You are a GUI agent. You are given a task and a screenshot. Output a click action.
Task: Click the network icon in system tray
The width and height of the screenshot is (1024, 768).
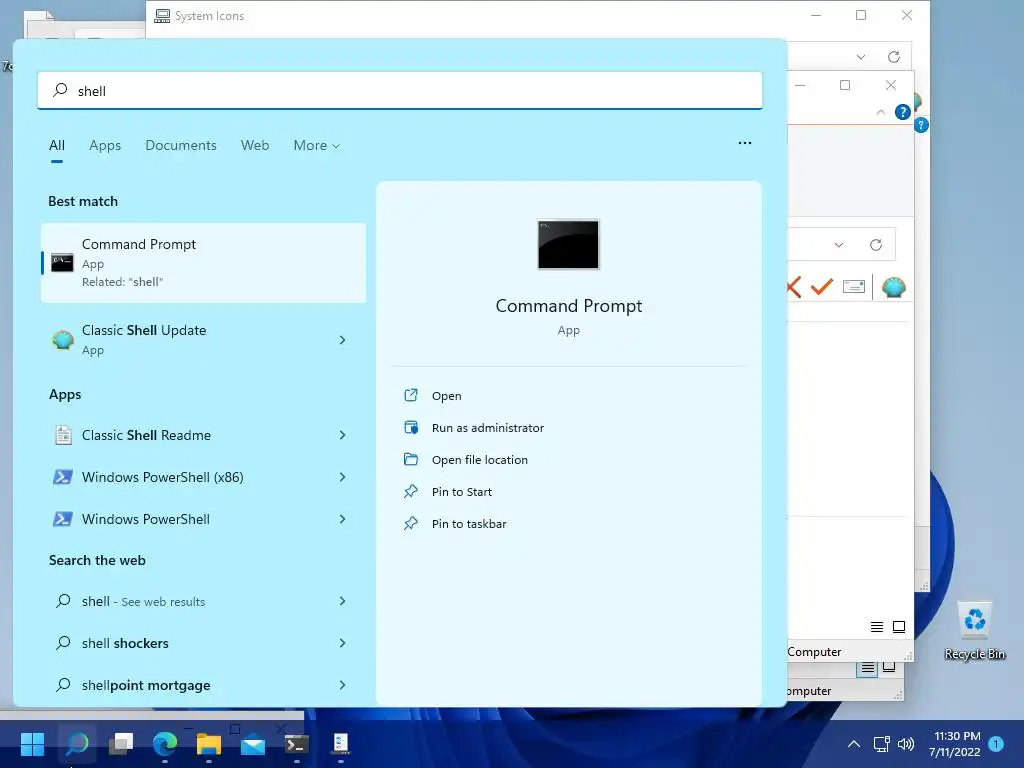tap(882, 744)
